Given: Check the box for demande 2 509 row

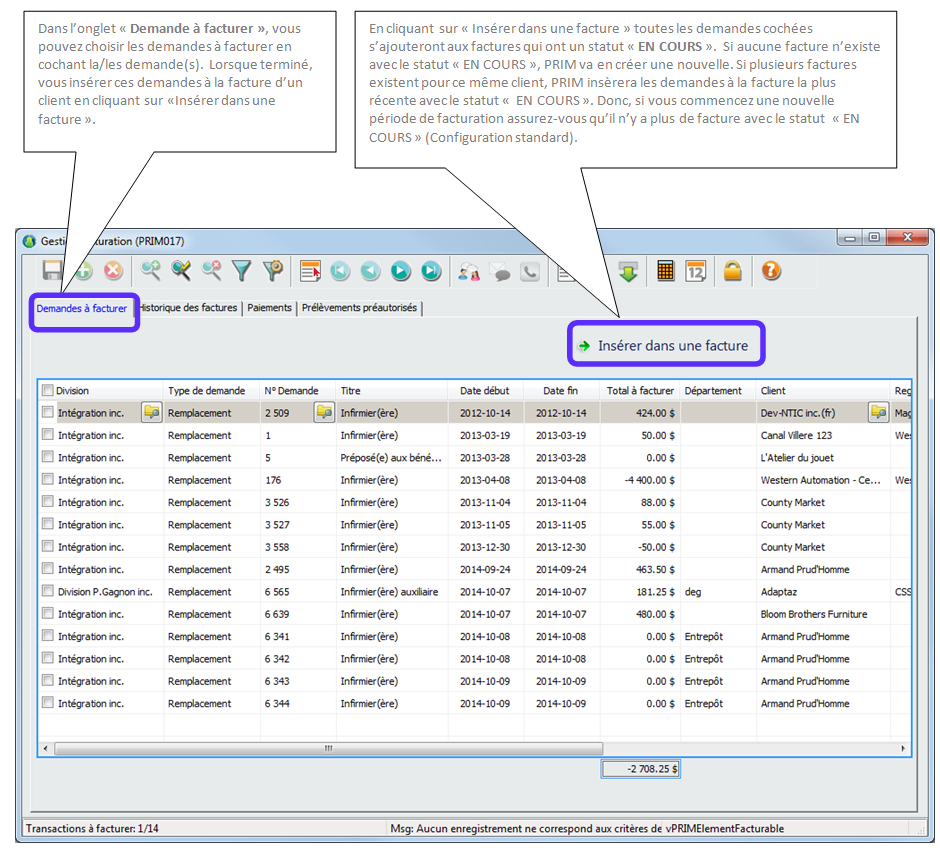Looking at the screenshot, I should (x=47, y=412).
